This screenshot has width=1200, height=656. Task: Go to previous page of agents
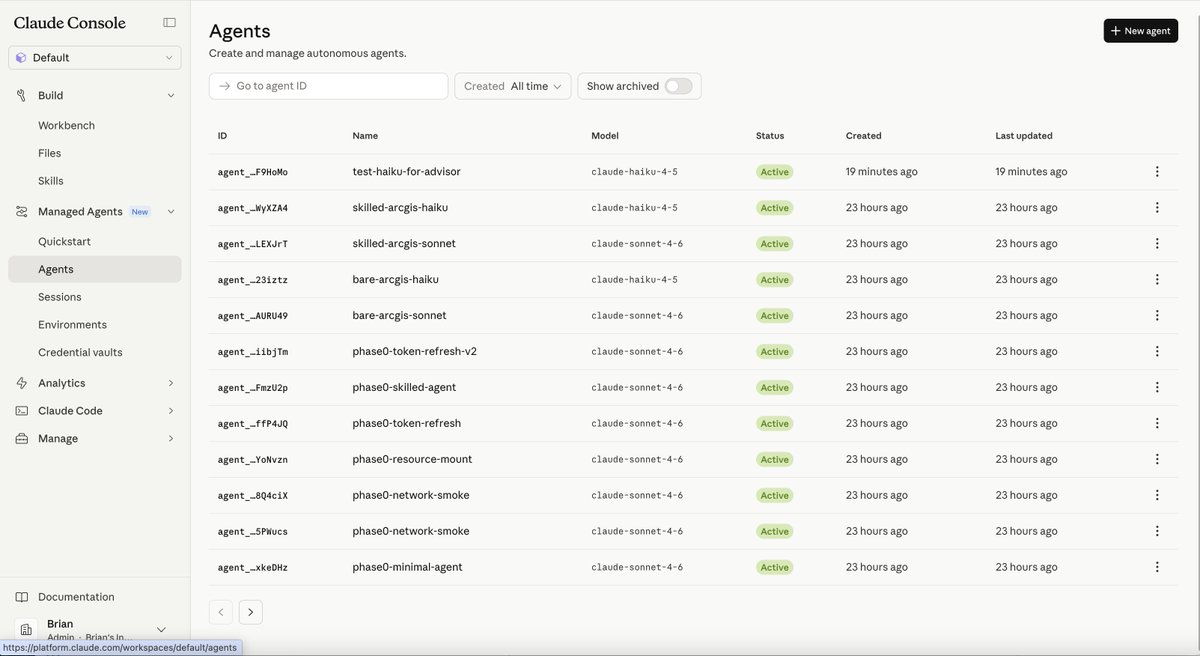click(221, 611)
